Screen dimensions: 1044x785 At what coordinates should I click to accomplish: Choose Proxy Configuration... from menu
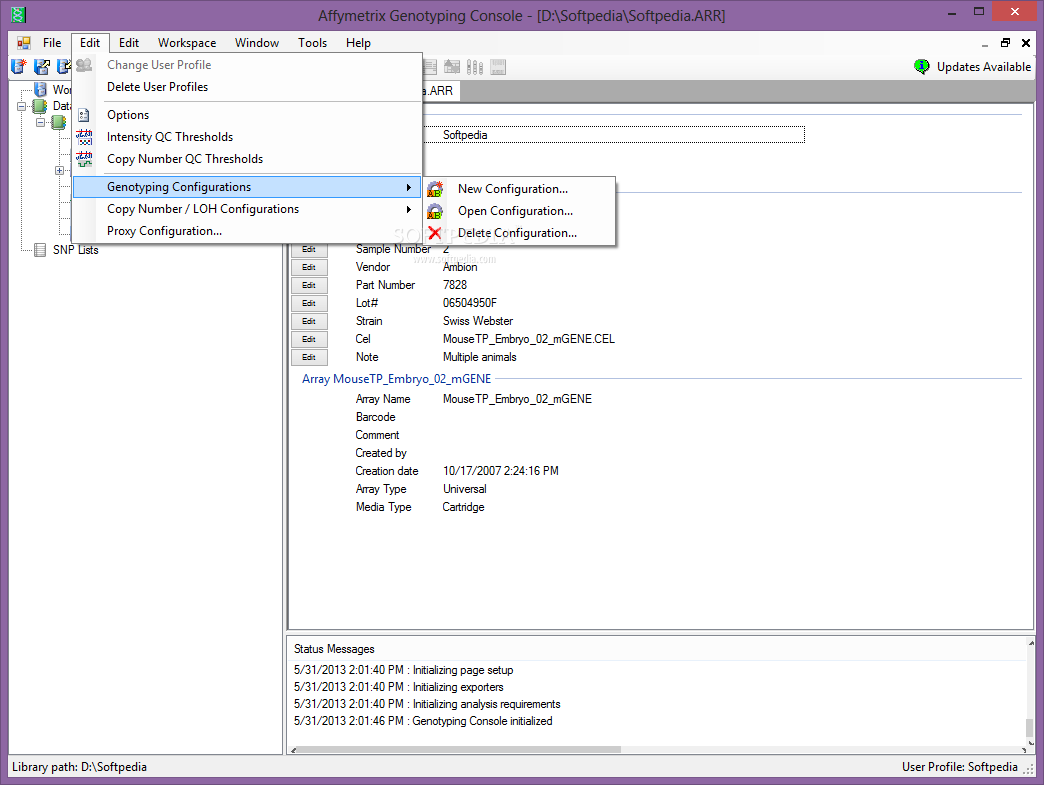246,231
